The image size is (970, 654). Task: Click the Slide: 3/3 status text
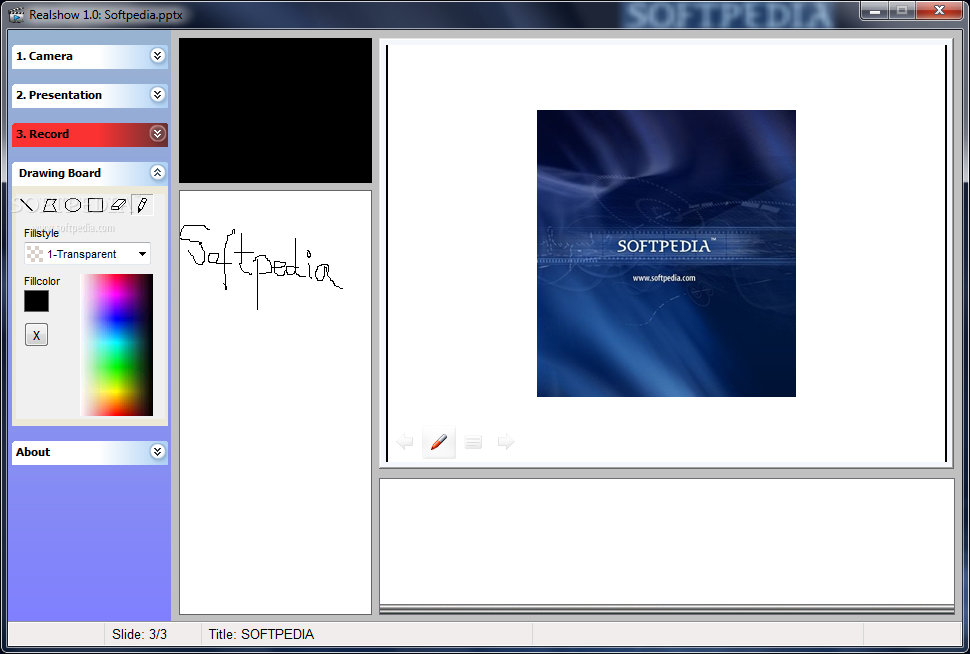139,634
